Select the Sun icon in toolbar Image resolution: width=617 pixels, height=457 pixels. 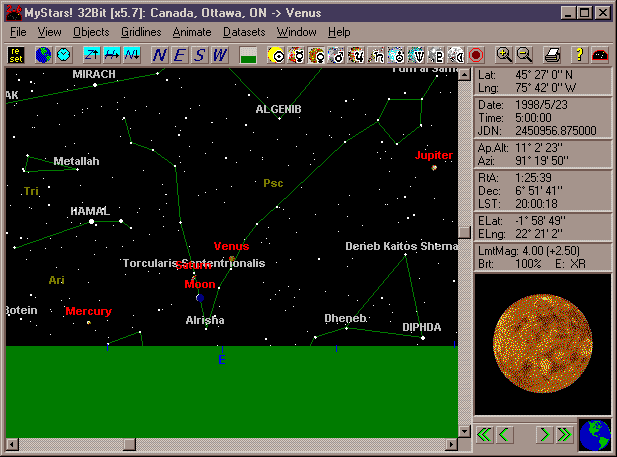(275, 54)
